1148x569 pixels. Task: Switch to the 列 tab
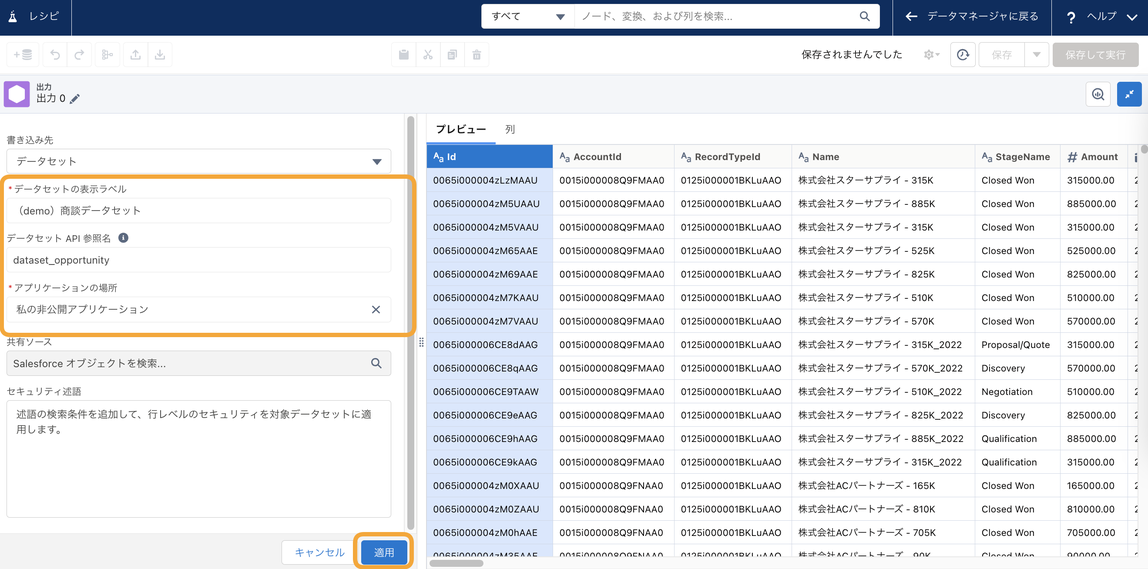pyautogui.click(x=510, y=129)
